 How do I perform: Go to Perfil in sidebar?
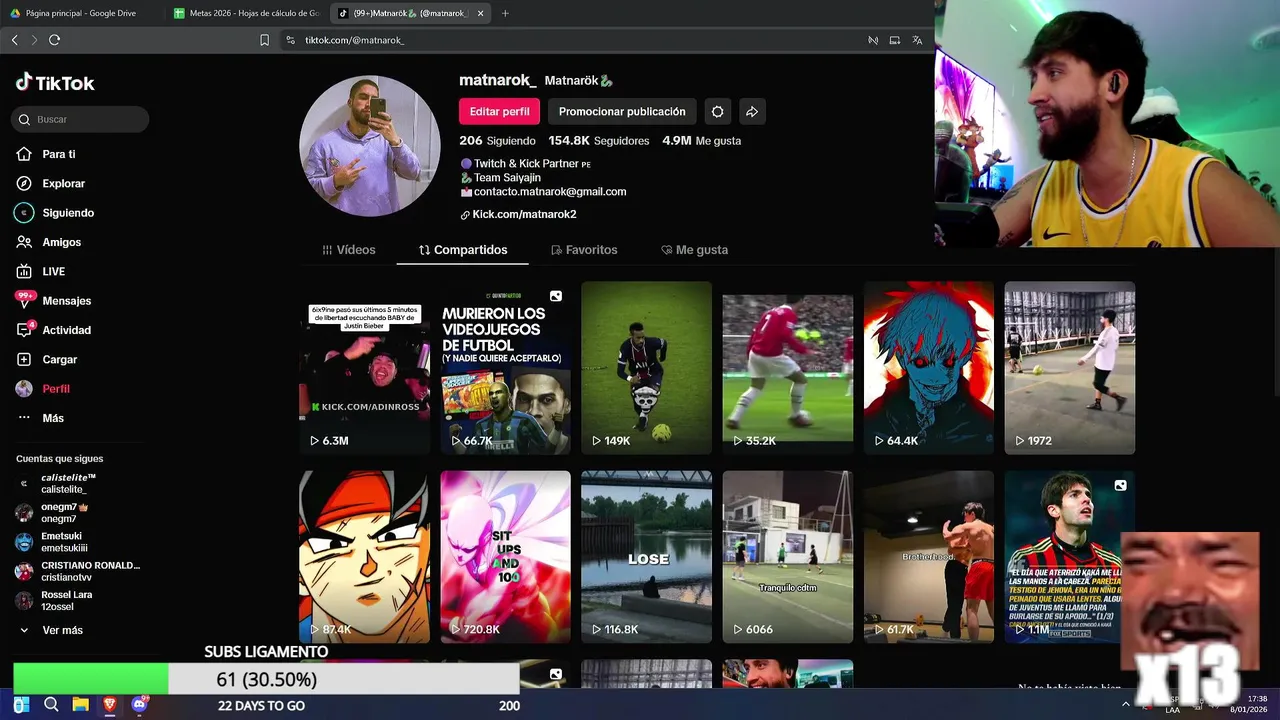(x=43, y=389)
